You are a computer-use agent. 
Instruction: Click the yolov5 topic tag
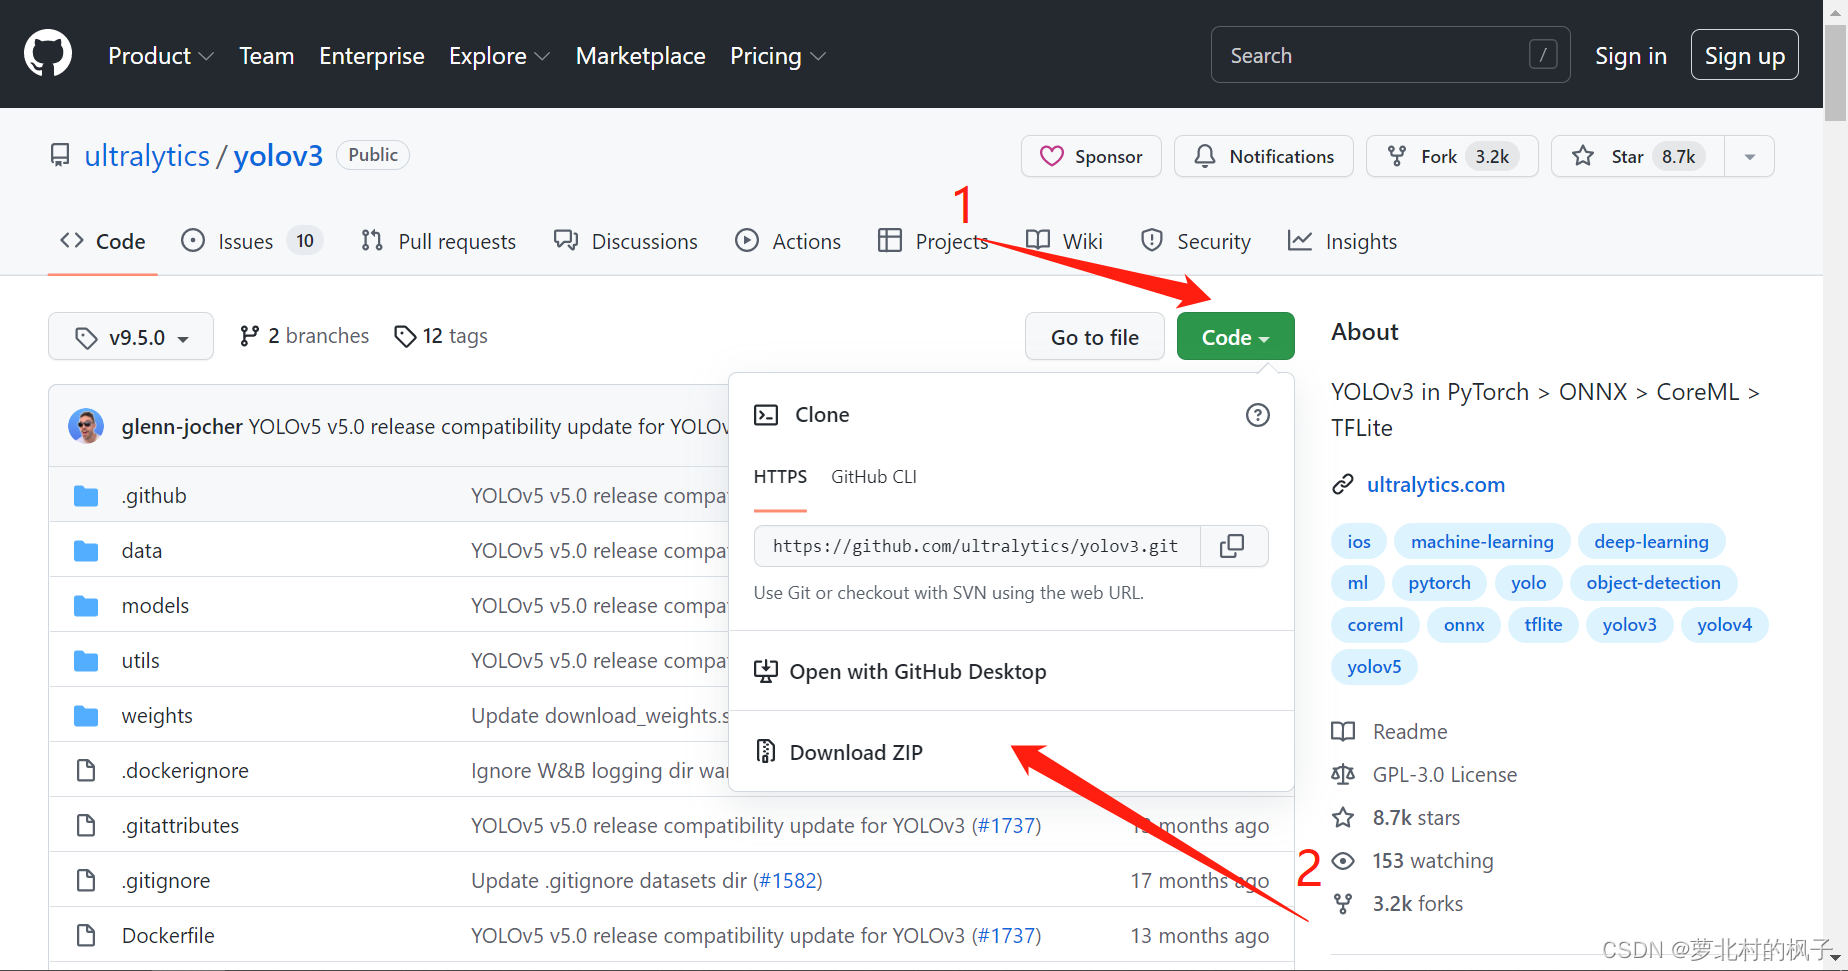click(1374, 667)
